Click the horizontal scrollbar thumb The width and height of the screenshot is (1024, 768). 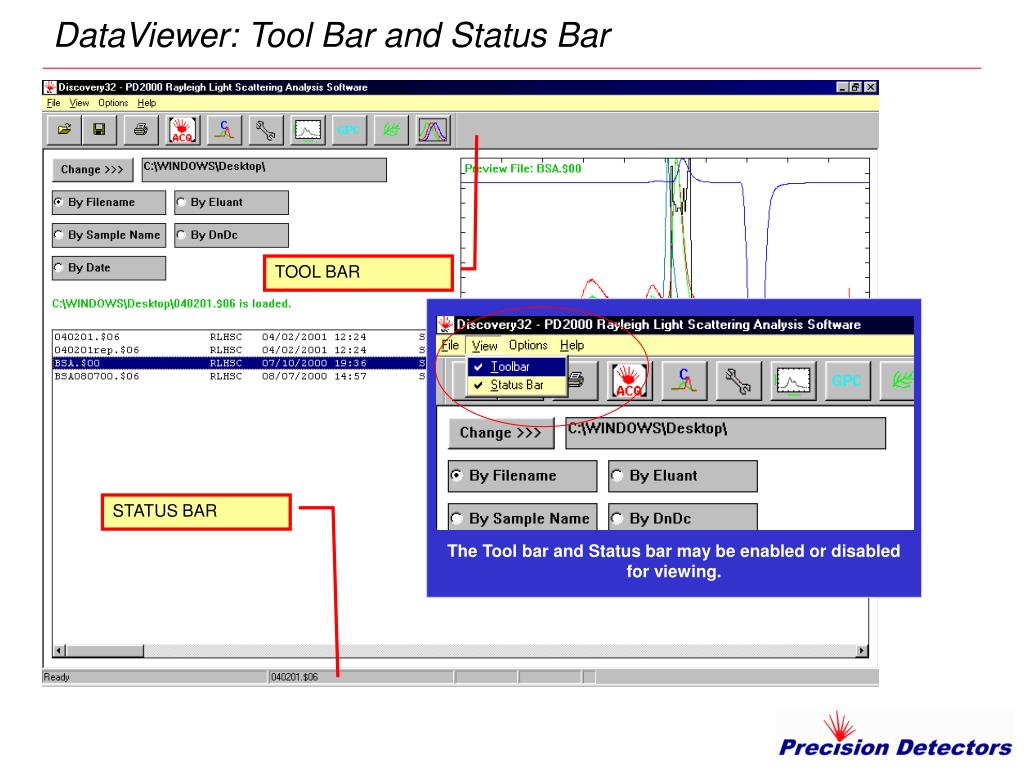coord(104,650)
